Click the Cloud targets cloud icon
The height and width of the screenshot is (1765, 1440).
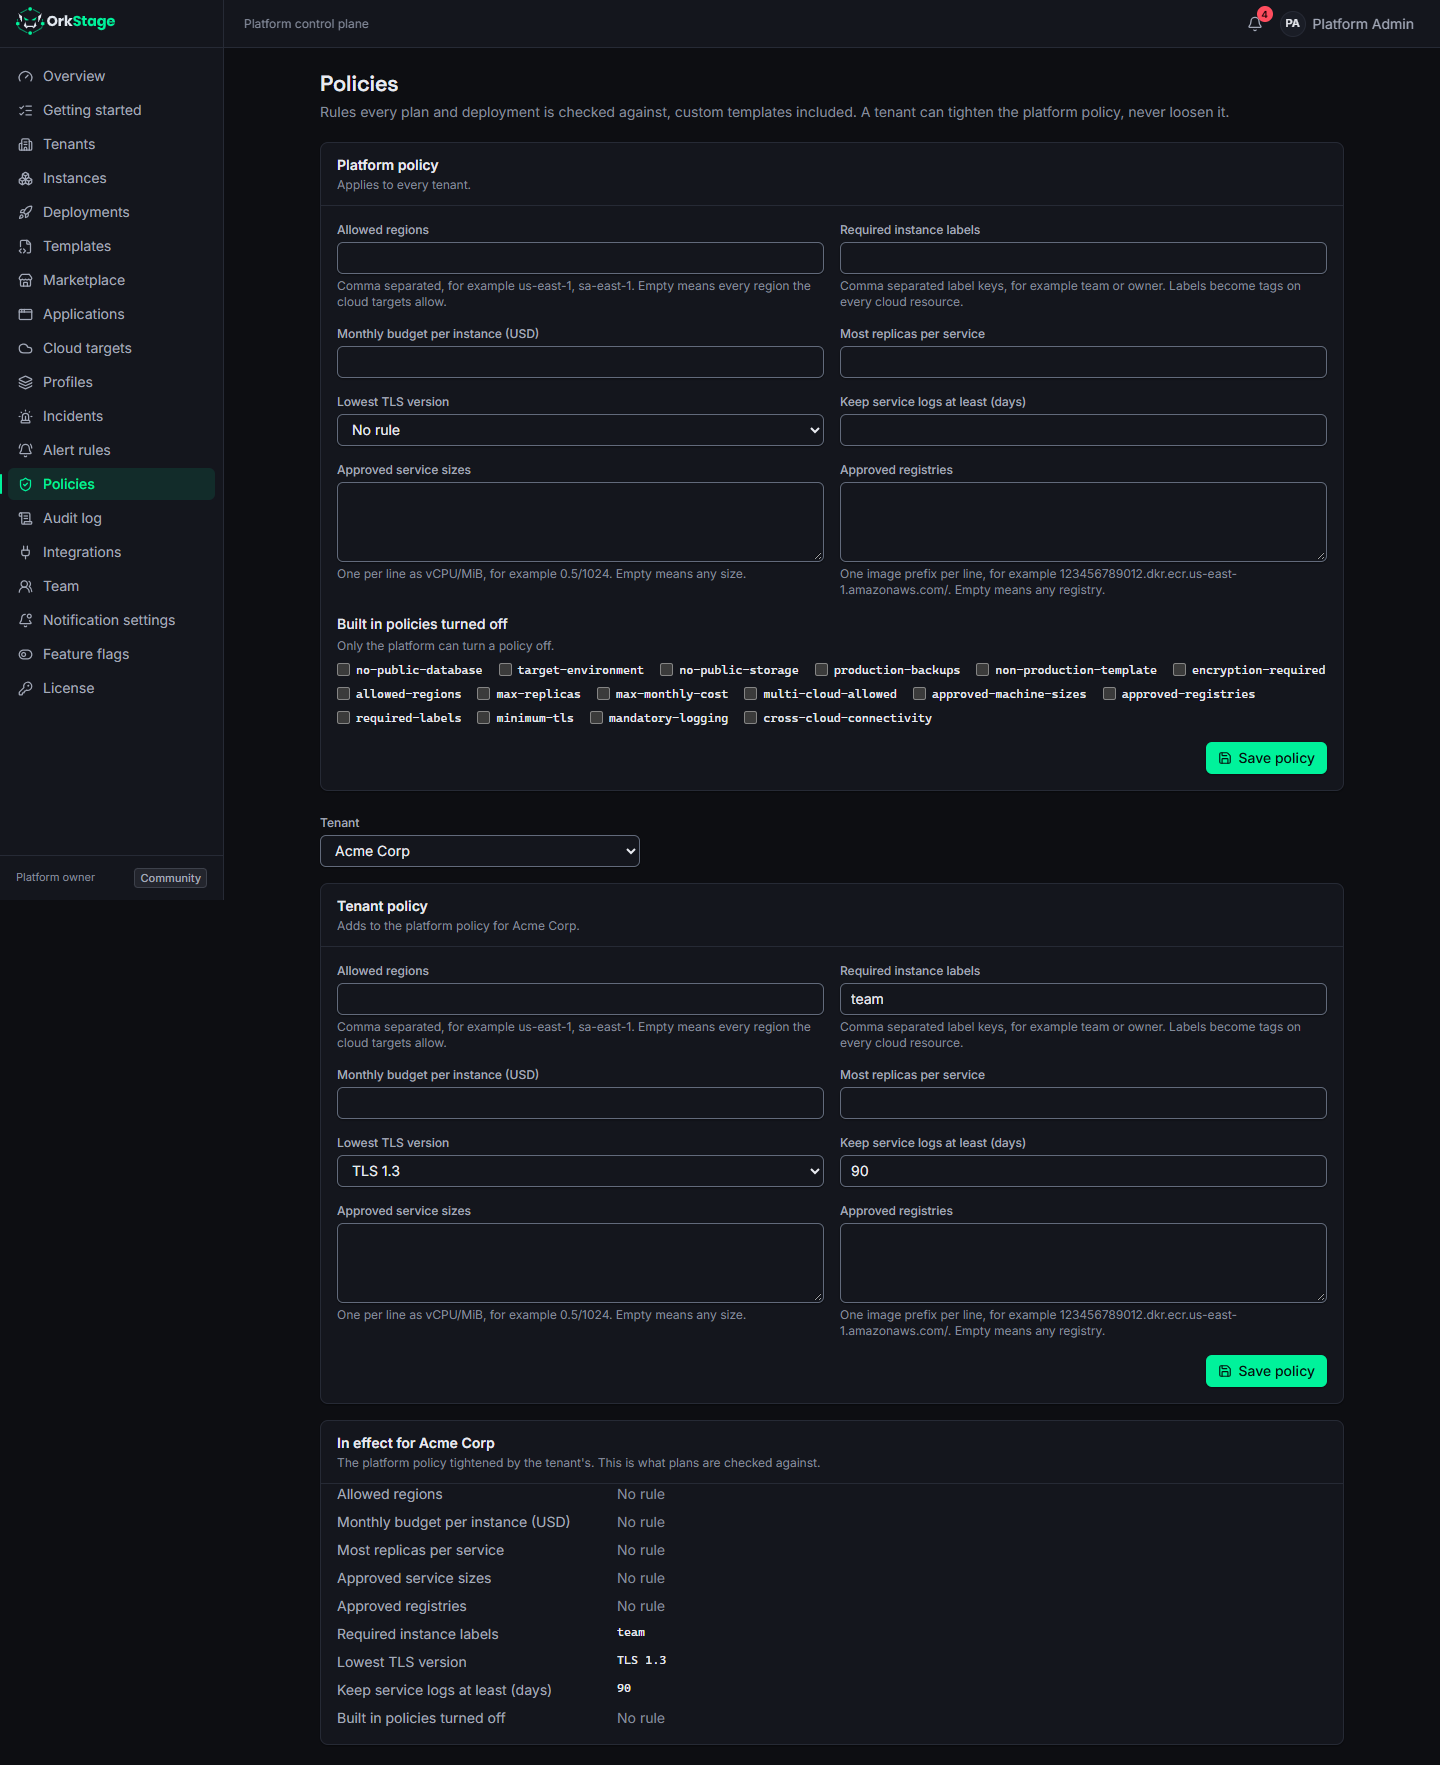(26, 348)
